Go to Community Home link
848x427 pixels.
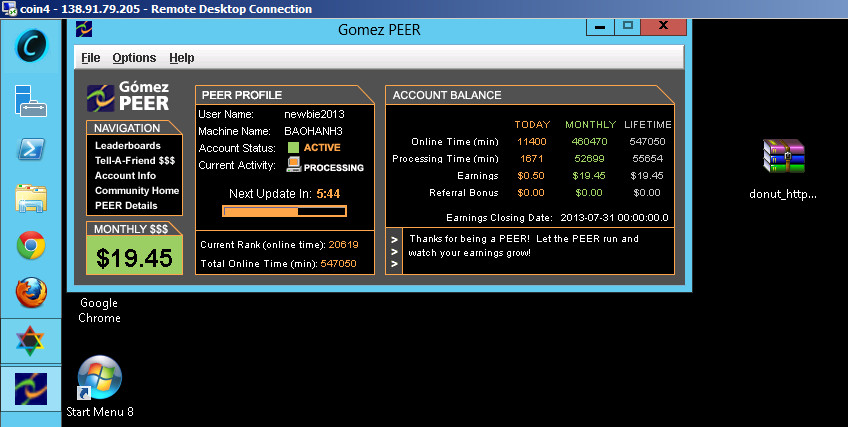coord(137,190)
